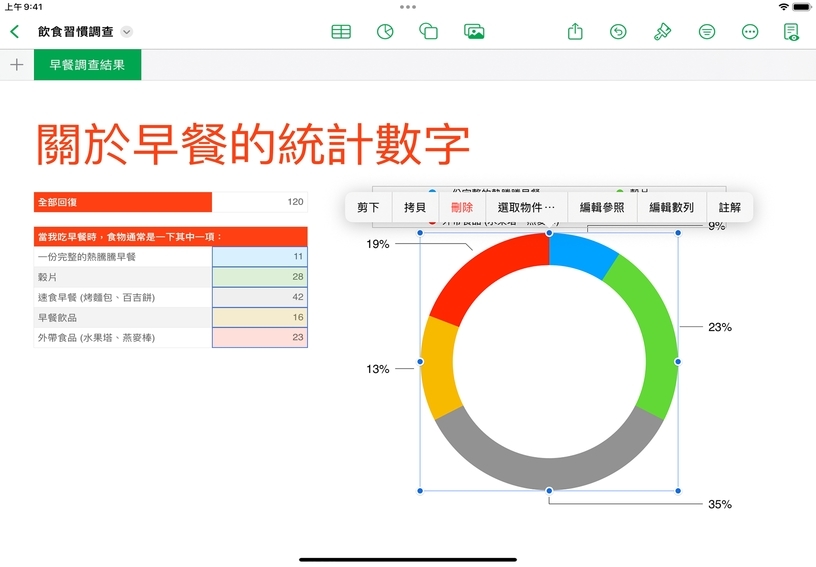
Task: Open the insert chart icon
Action: pyautogui.click(x=385, y=31)
